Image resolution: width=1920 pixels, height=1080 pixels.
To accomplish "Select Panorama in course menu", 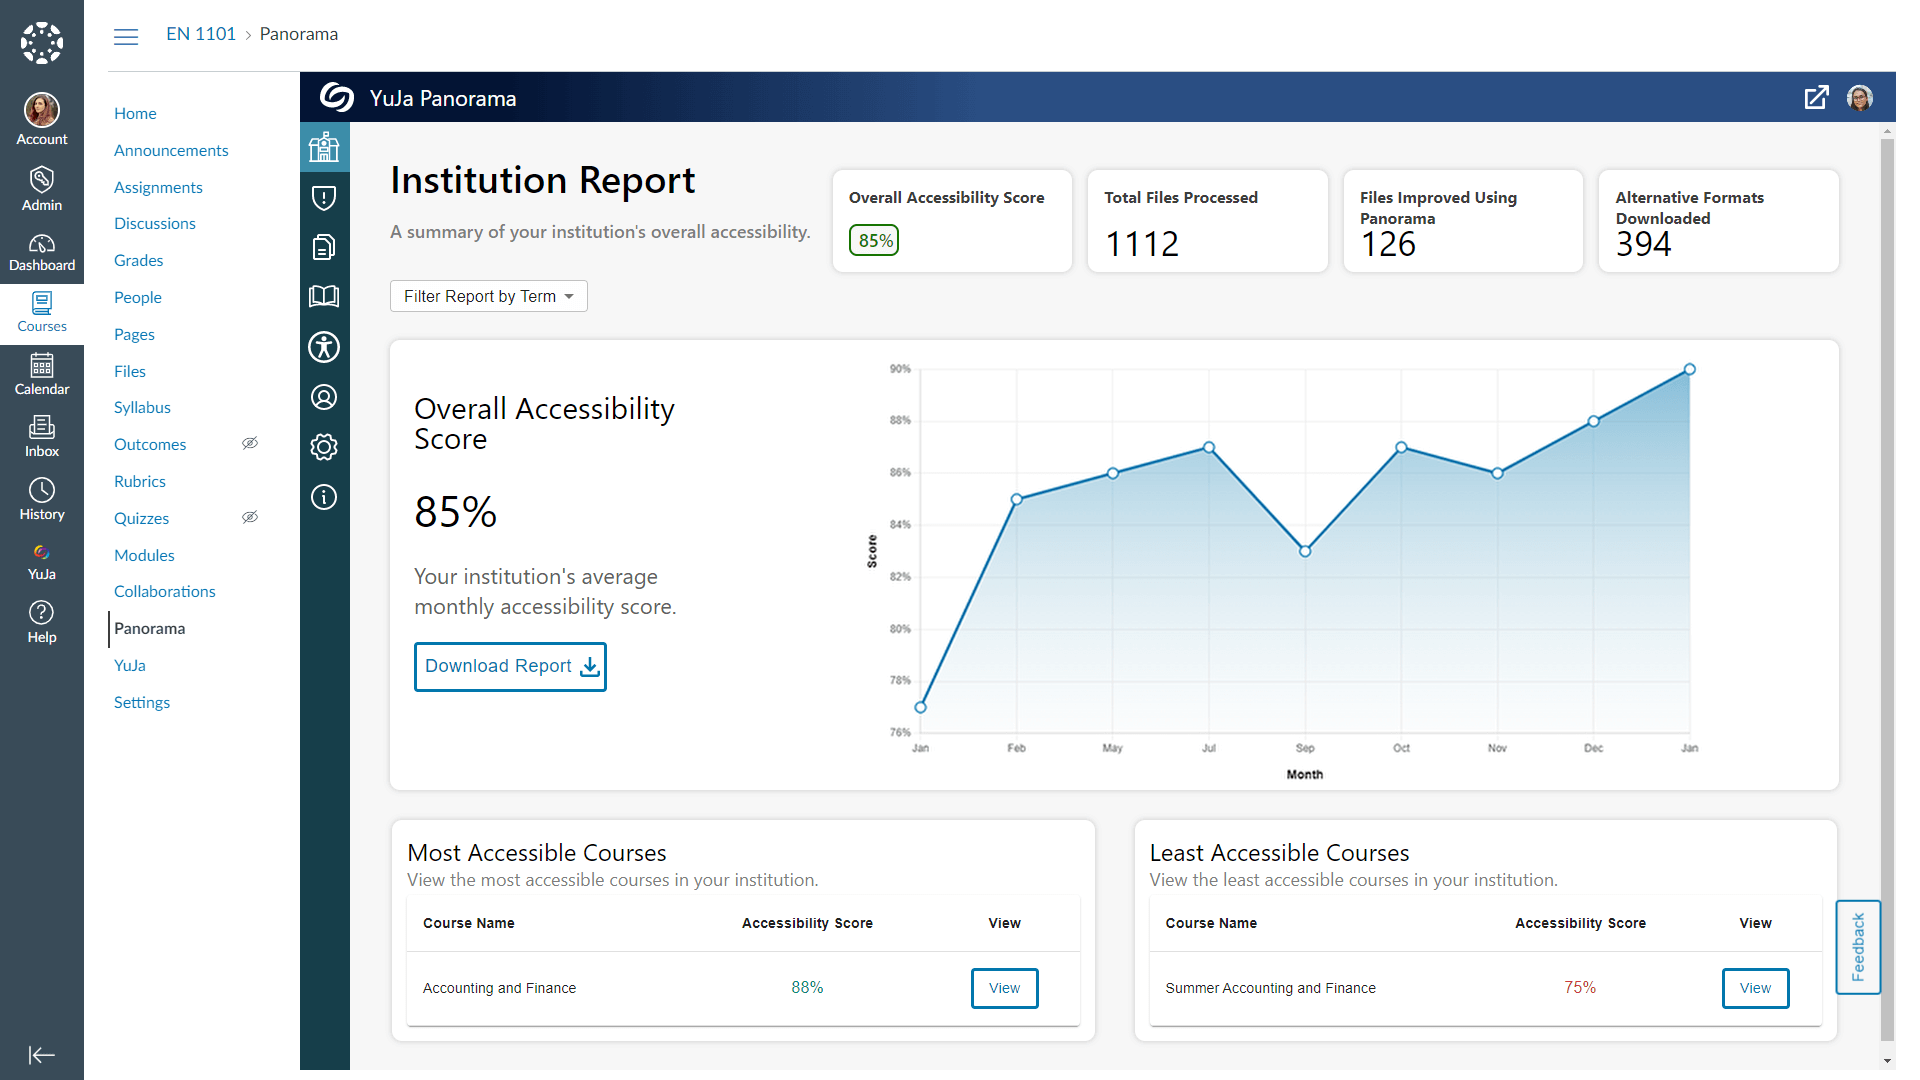I will click(149, 628).
